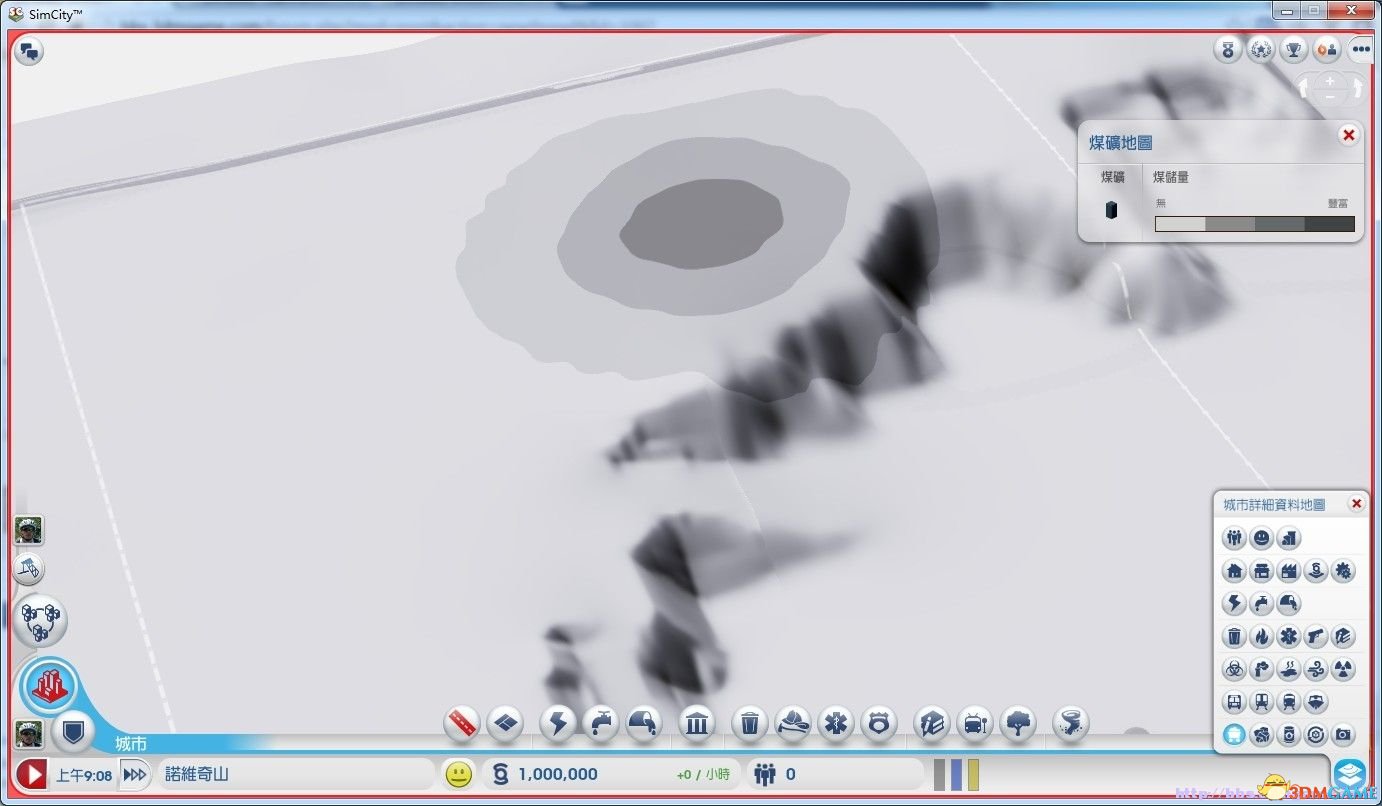Toggle the oil data map layer
This screenshot has width=1382, height=806.
(x=1289, y=735)
